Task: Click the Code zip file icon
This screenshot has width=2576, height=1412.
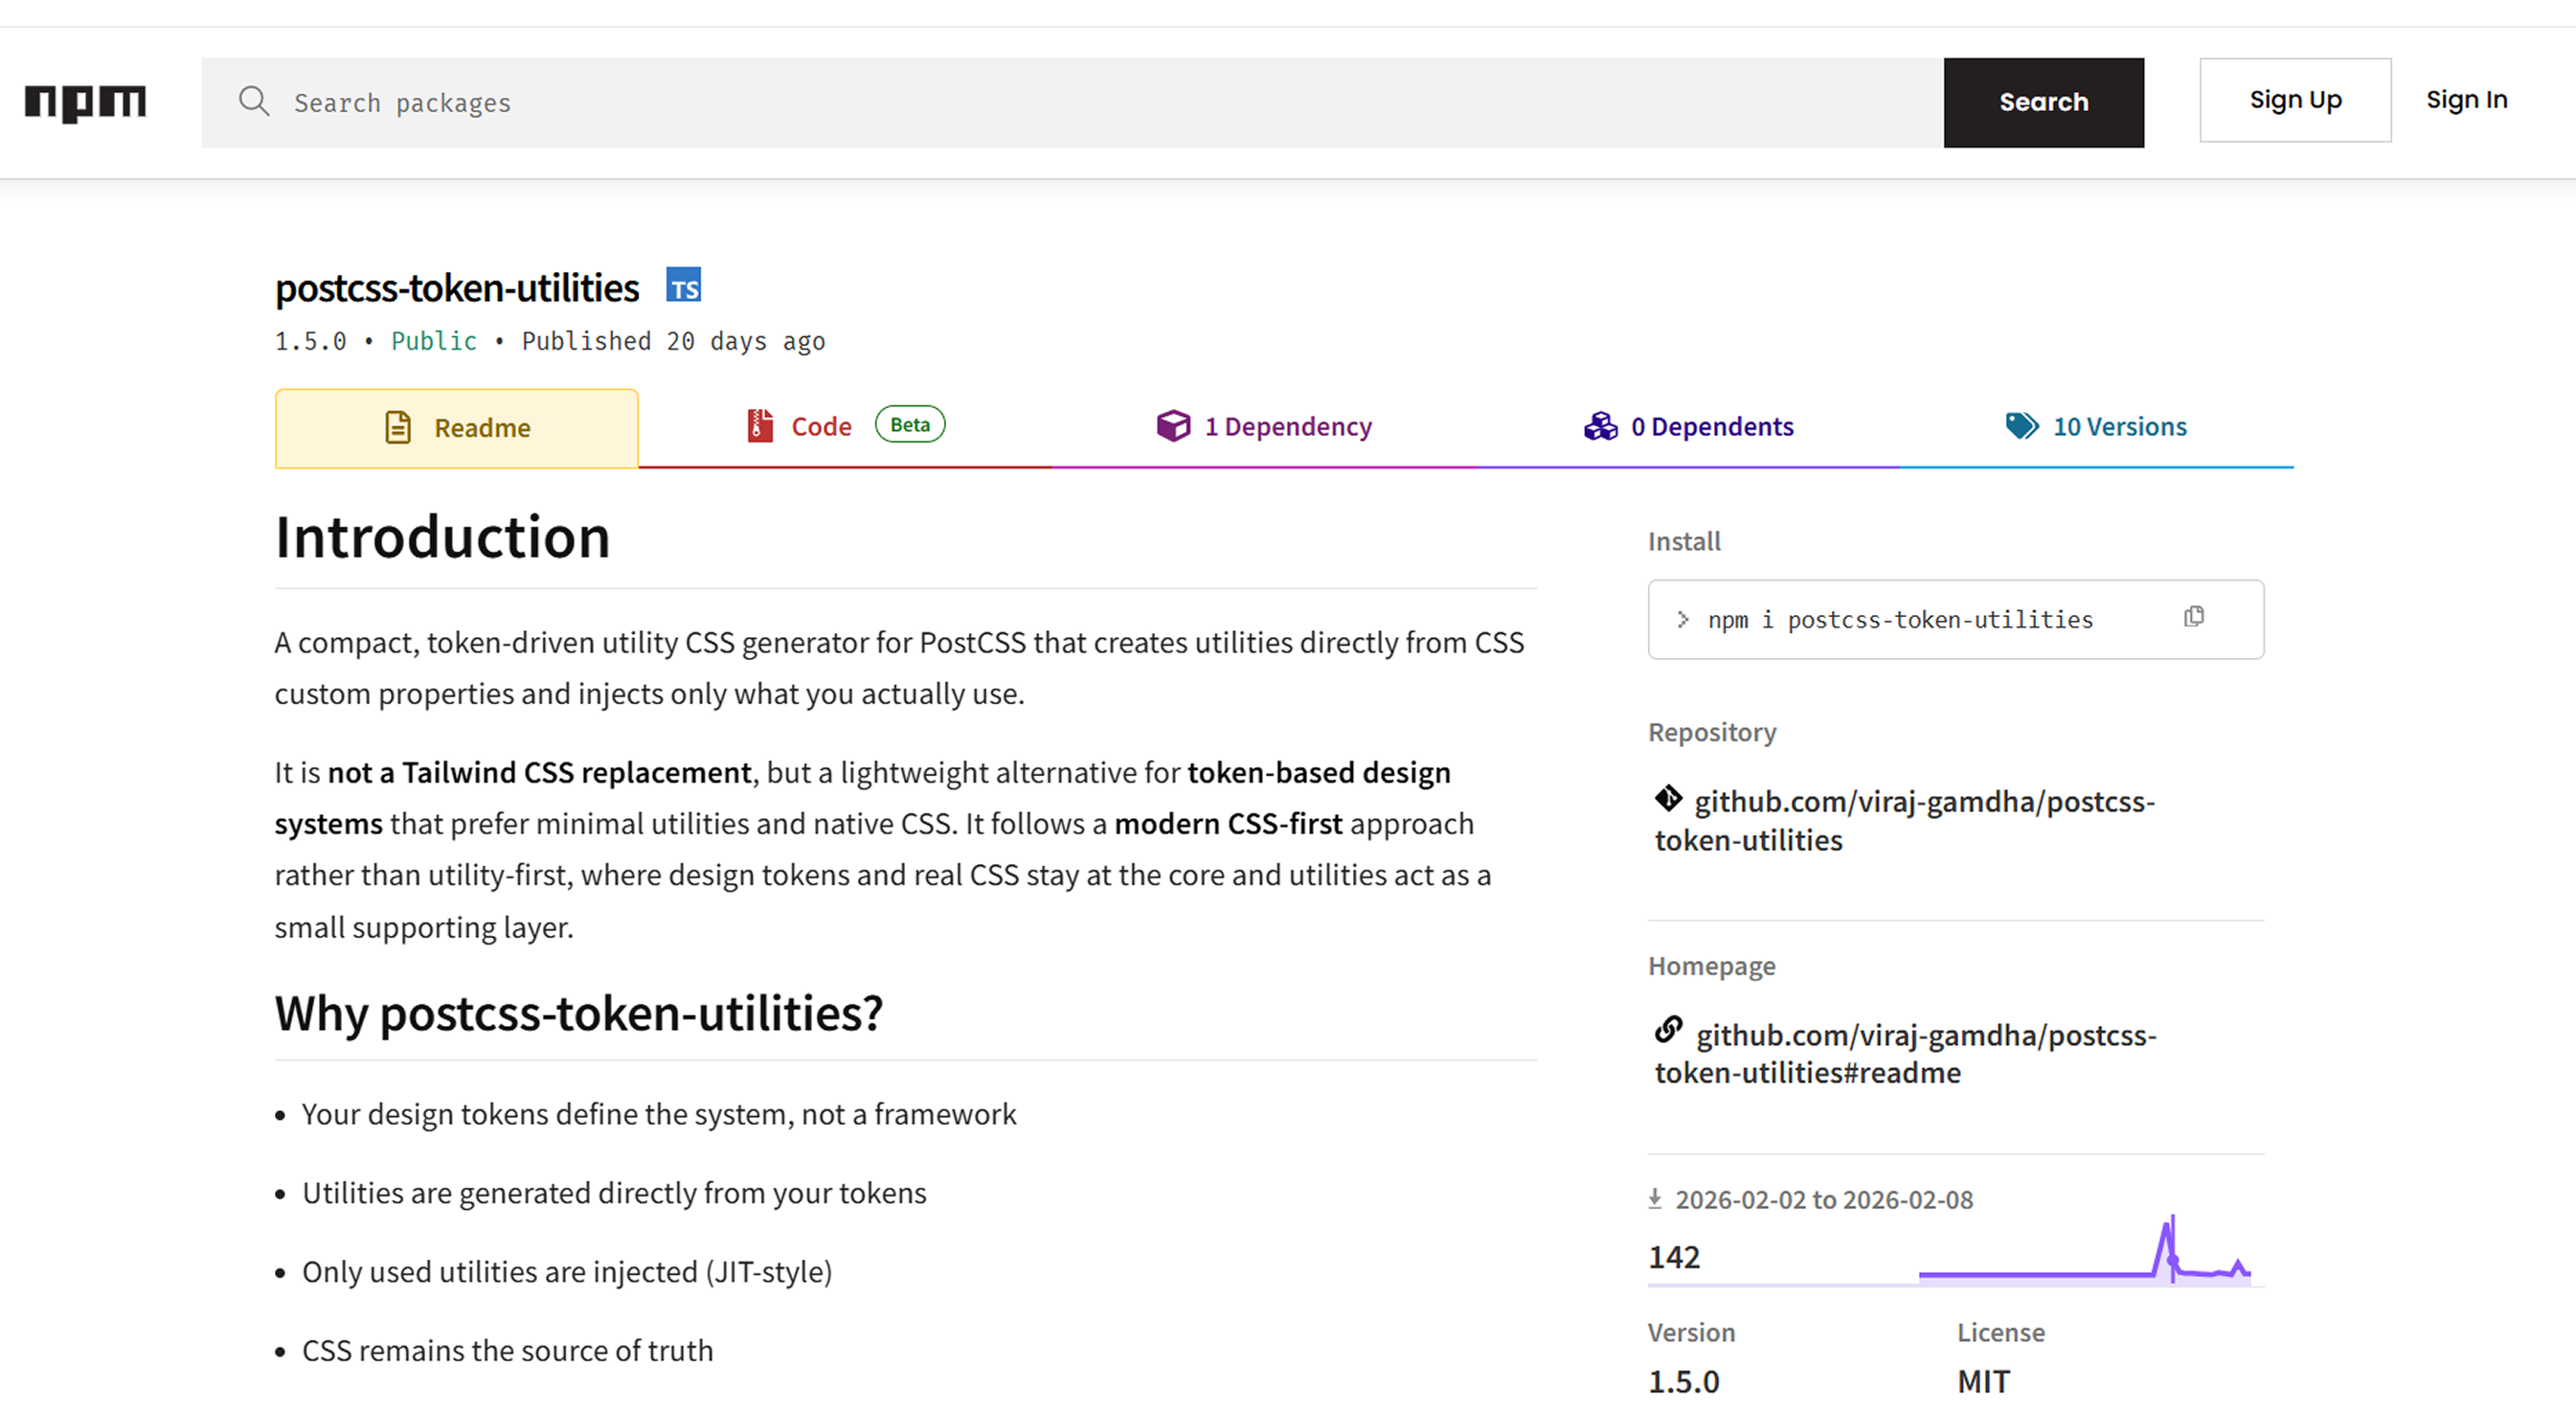Action: click(760, 426)
